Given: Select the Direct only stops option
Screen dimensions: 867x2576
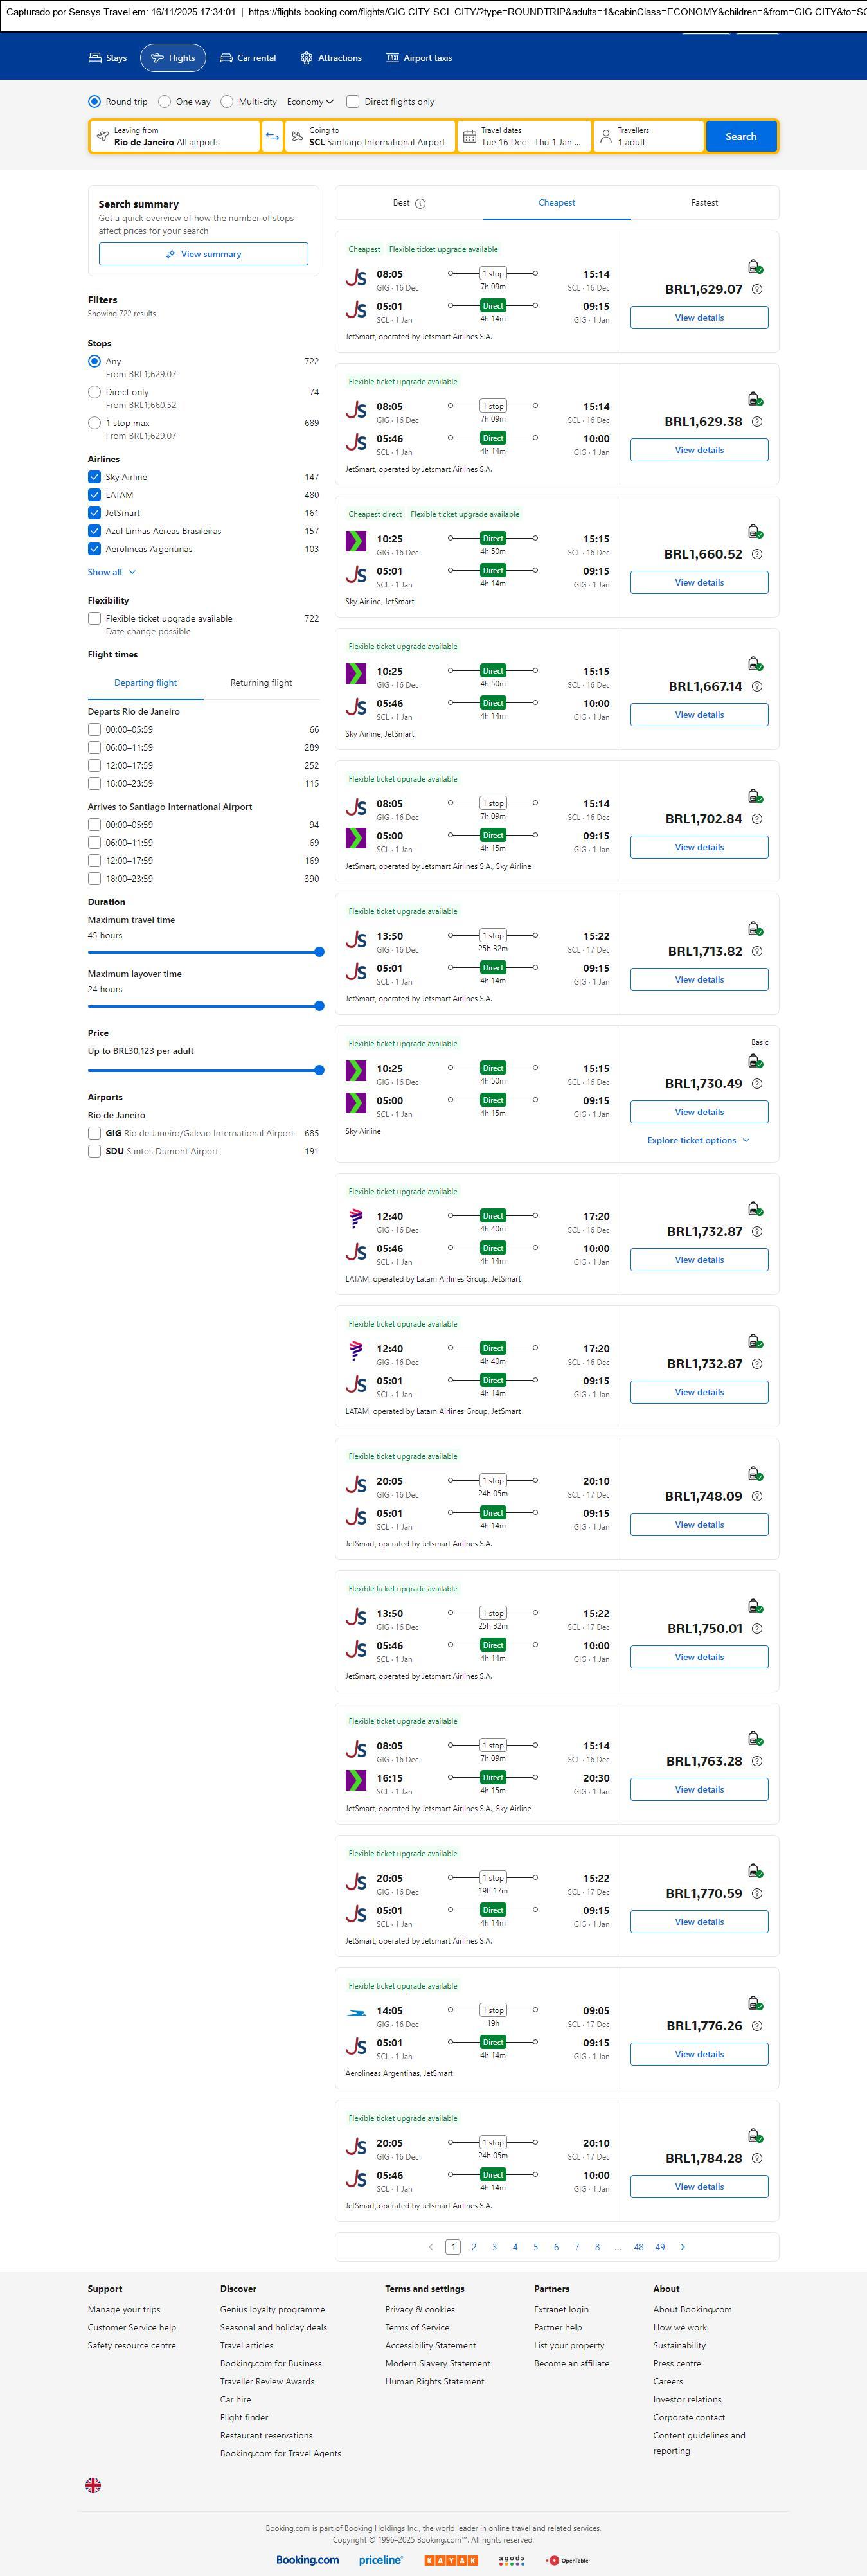Looking at the screenshot, I should click(x=94, y=393).
